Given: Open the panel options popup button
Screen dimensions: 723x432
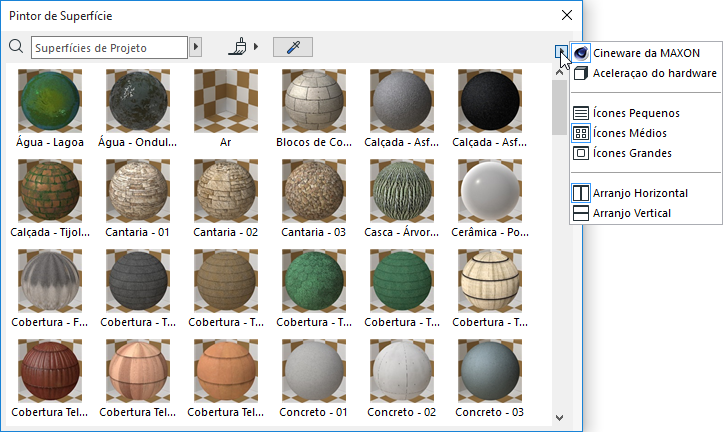Looking at the screenshot, I should [x=561, y=52].
